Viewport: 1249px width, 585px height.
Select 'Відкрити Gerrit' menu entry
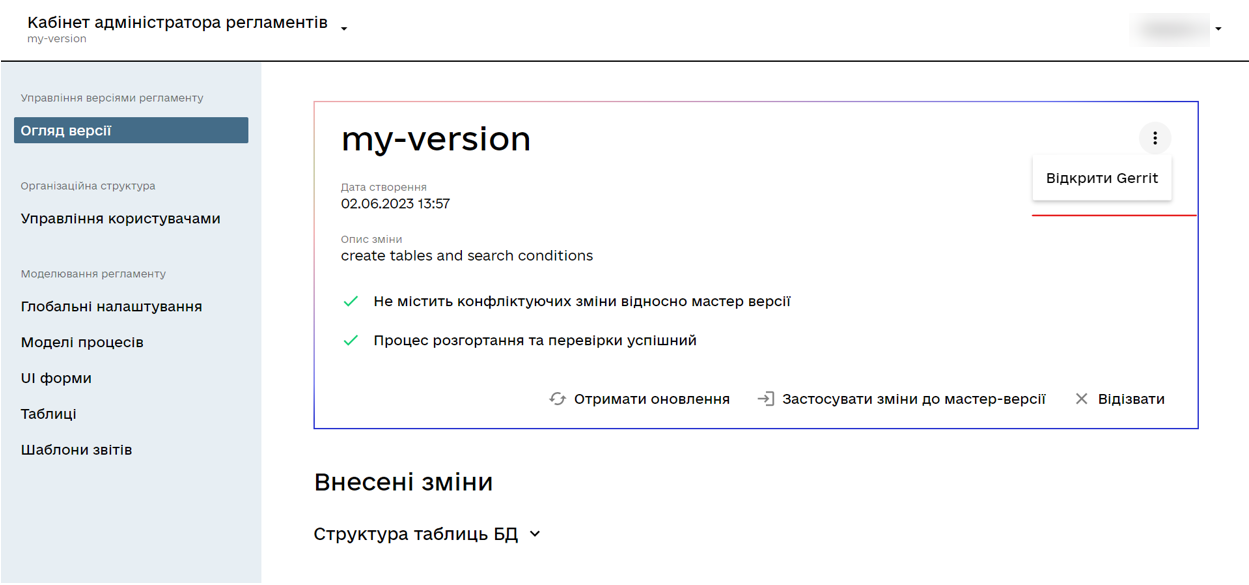1102,178
